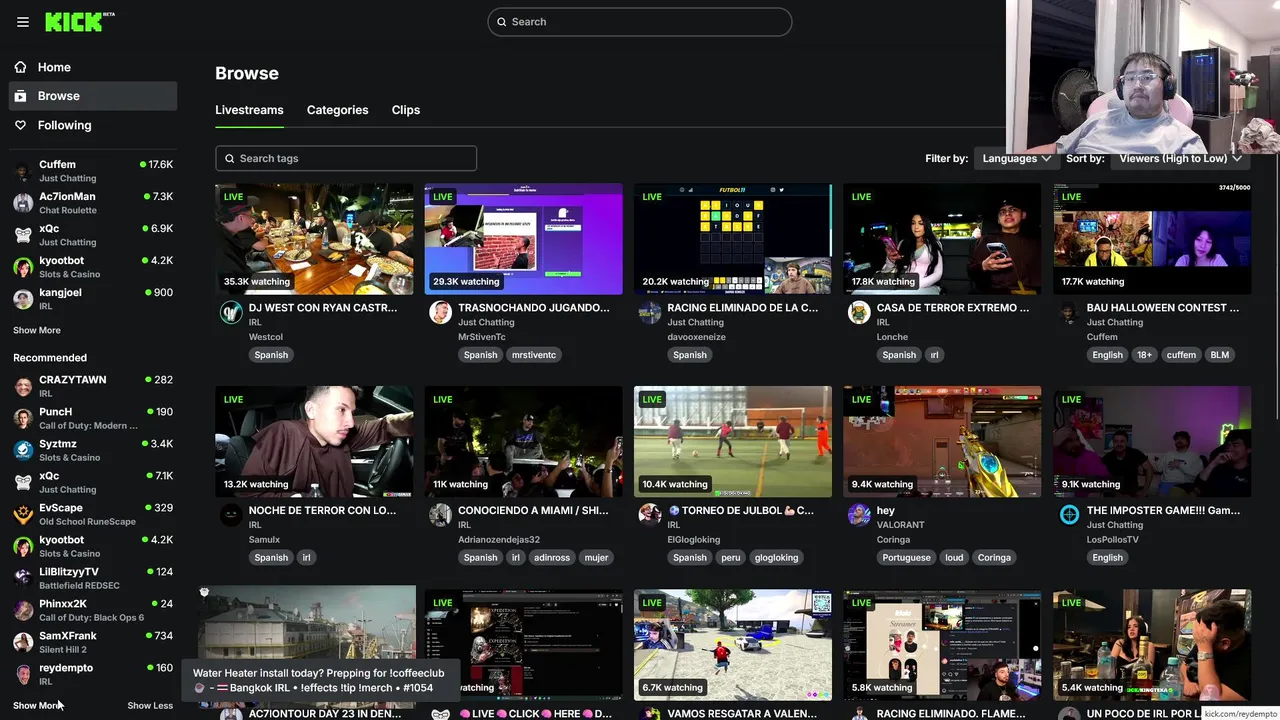Screen dimensions: 1280x720
Task: Click EvScape's avatar in Recommended
Action: [23, 514]
